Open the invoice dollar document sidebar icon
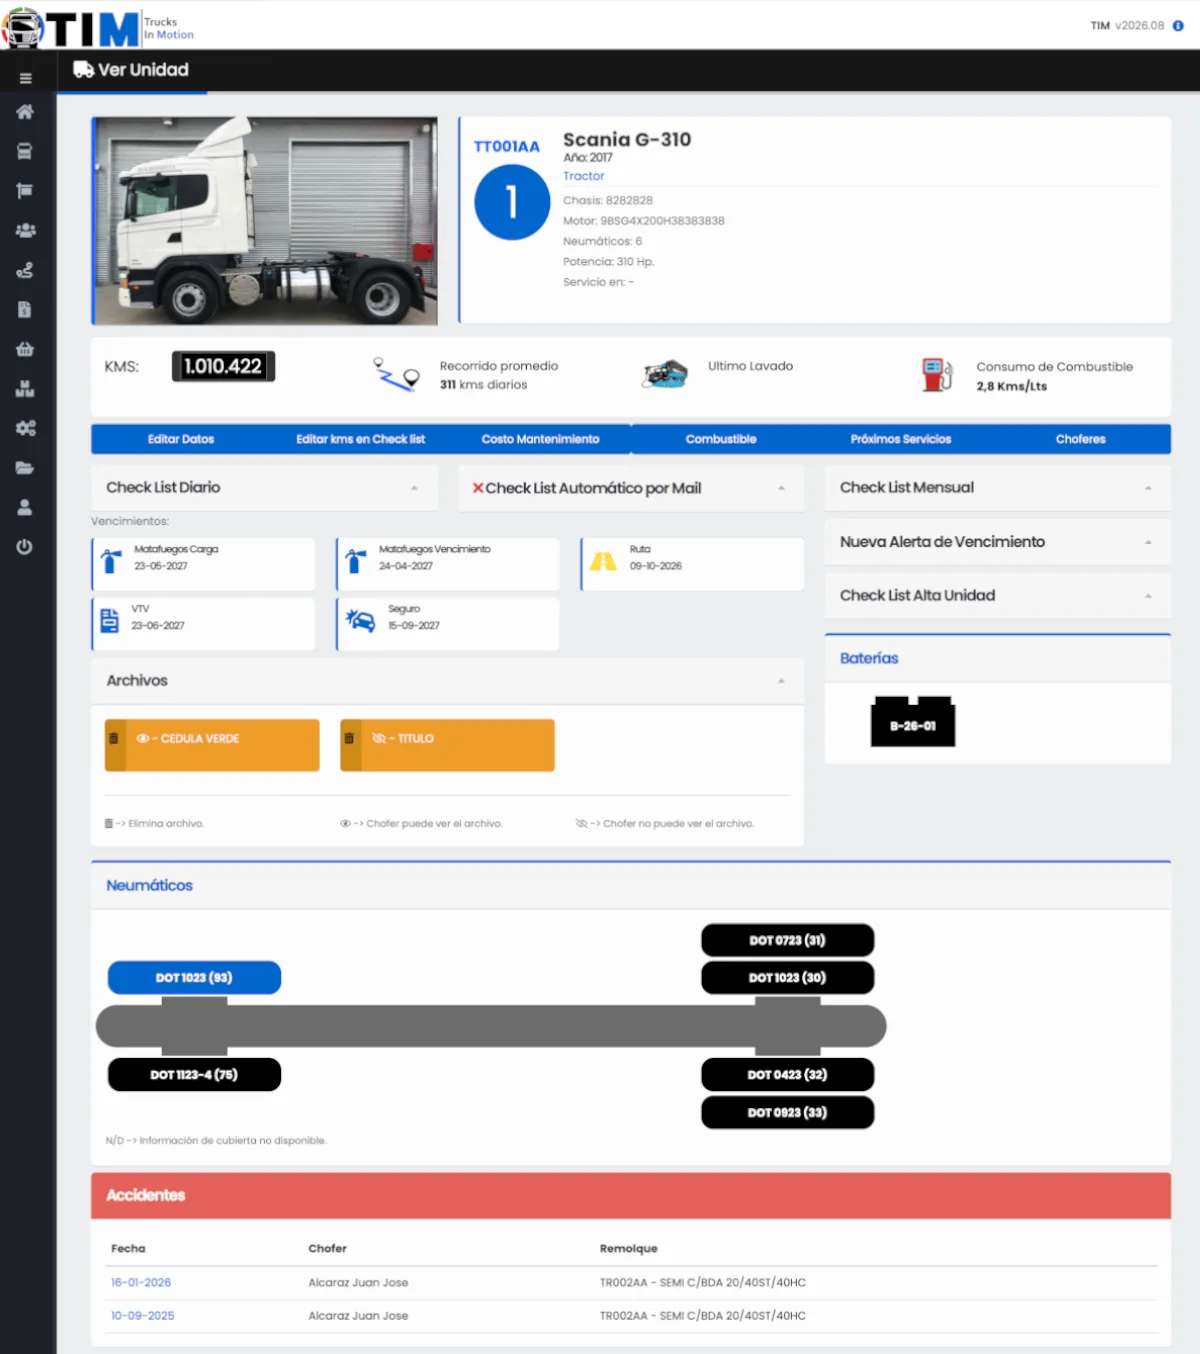Screen dimensions: 1200x1354 click(x=25, y=310)
